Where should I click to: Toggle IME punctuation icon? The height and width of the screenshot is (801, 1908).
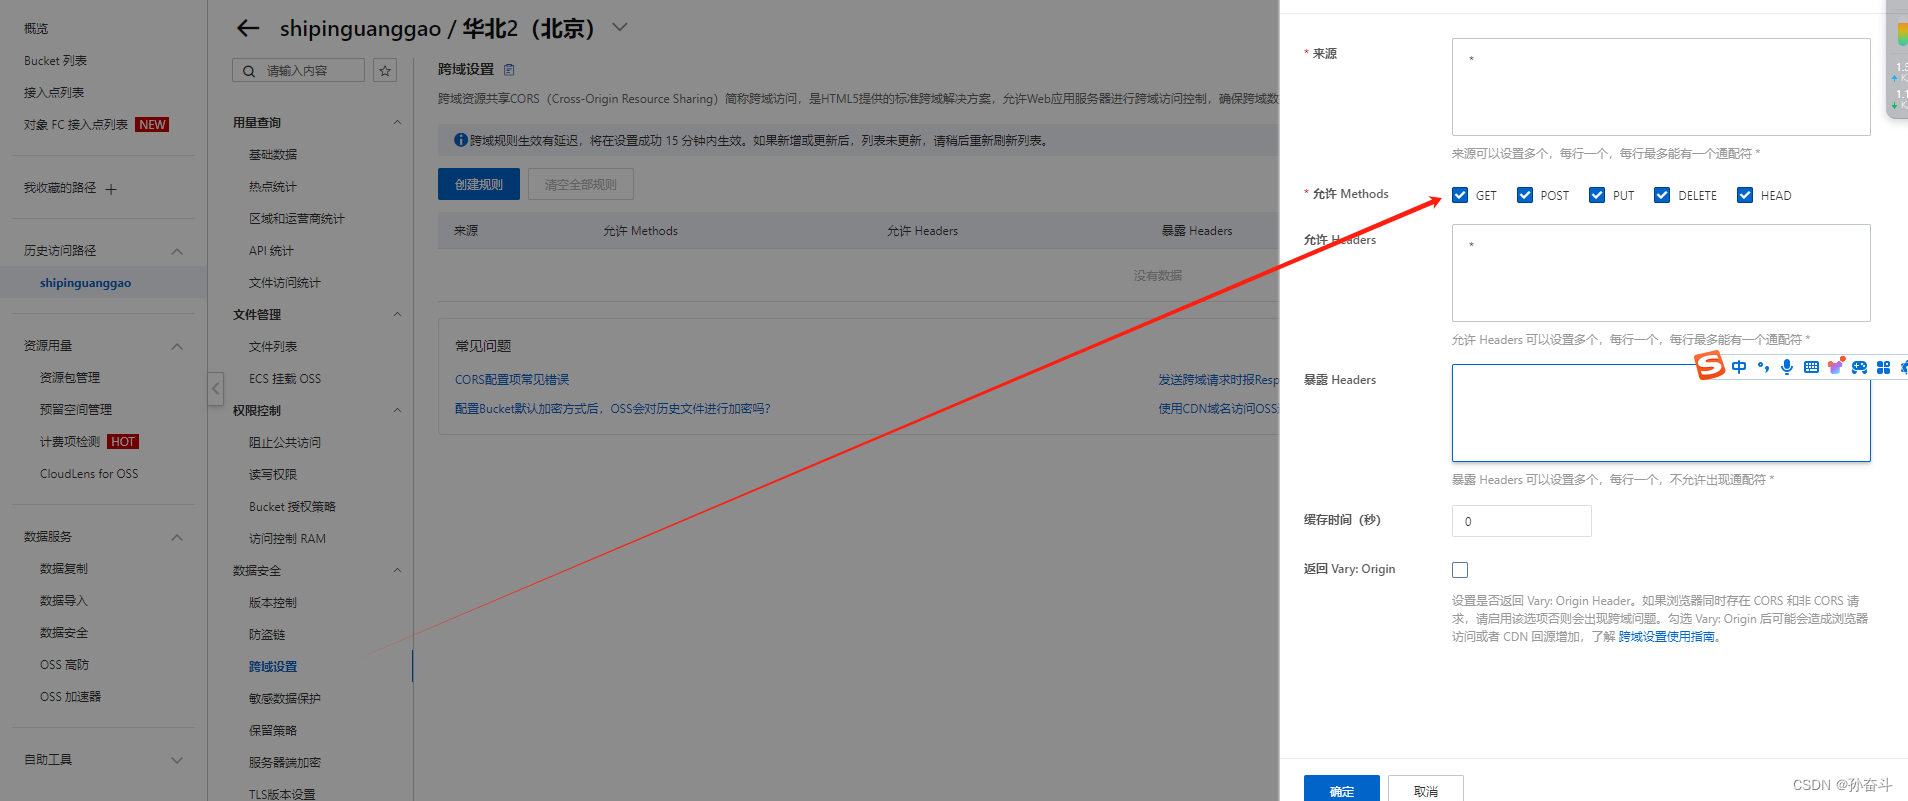point(1763,367)
